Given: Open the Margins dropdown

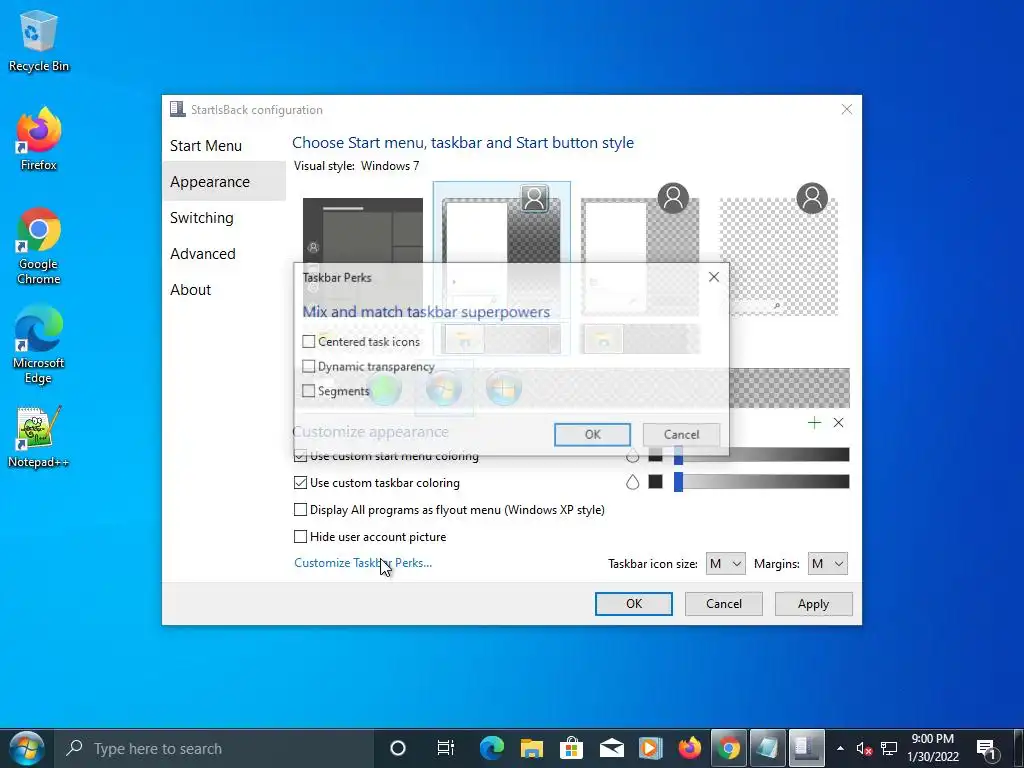Looking at the screenshot, I should pos(827,564).
